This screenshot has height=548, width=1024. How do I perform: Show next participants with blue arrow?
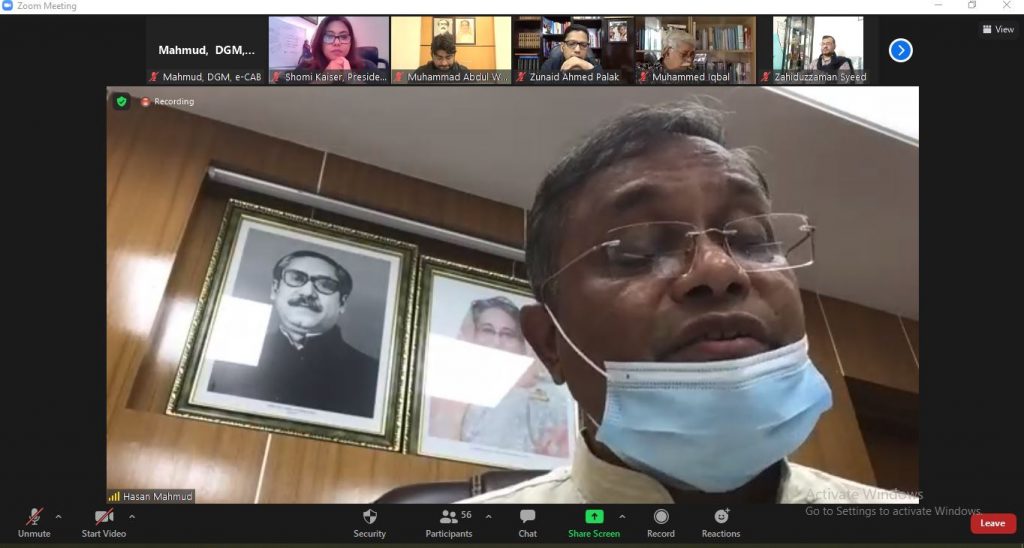coord(900,50)
